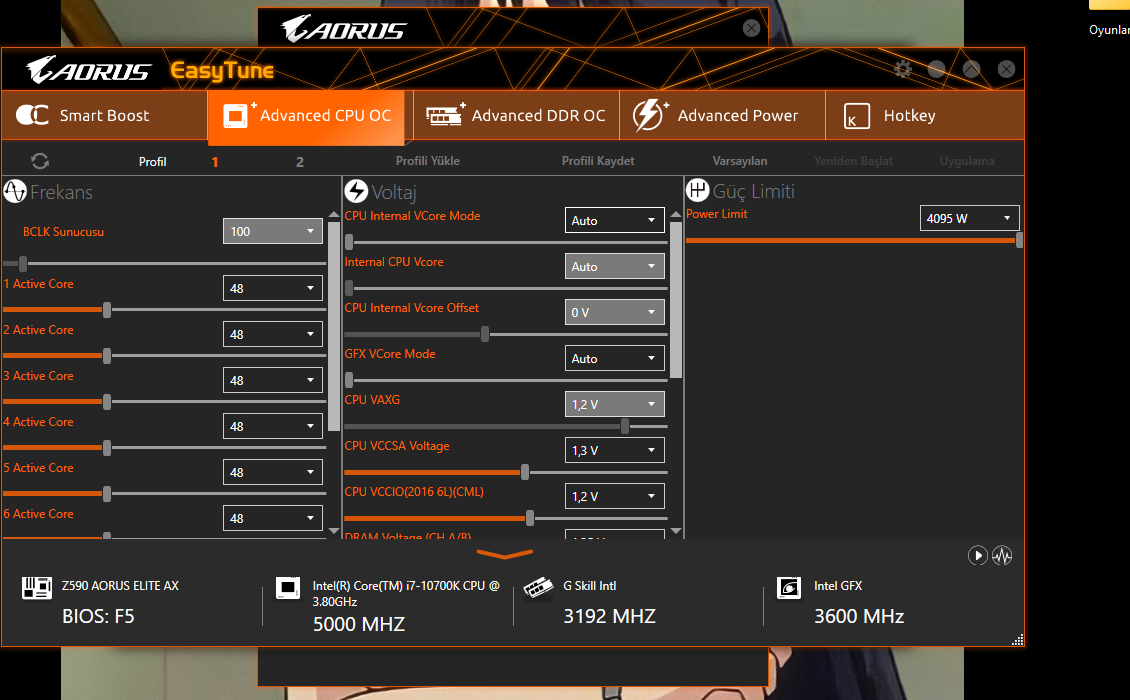
Task: Open CPU Internal VCore Mode dropdown
Action: 614,221
